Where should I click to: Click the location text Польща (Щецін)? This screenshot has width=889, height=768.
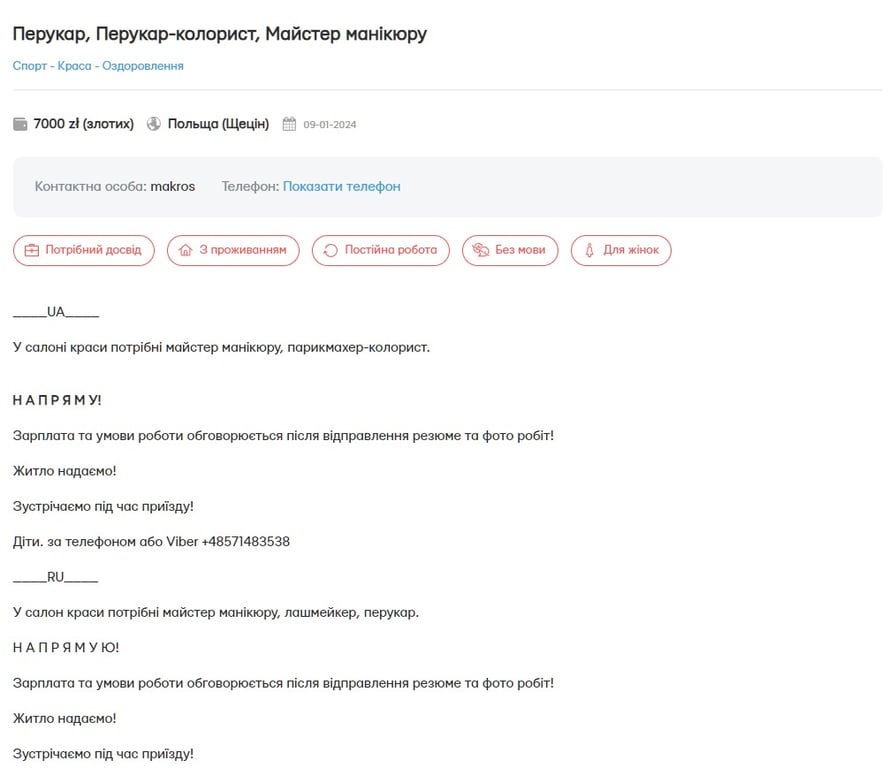click(218, 124)
